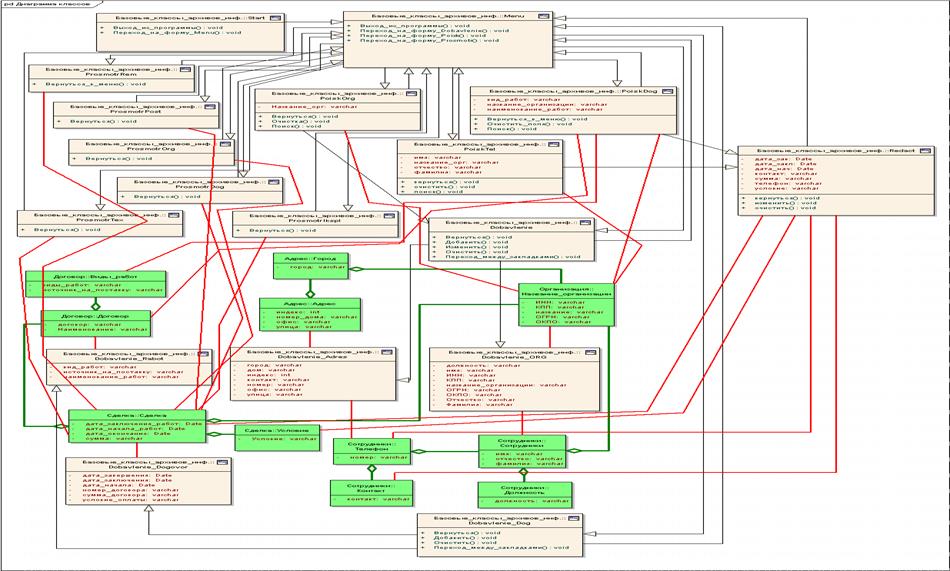Click 'Вернуться() : void' method in ProsmotrIkapl class
The height and width of the screenshot is (571, 950).
point(282,230)
